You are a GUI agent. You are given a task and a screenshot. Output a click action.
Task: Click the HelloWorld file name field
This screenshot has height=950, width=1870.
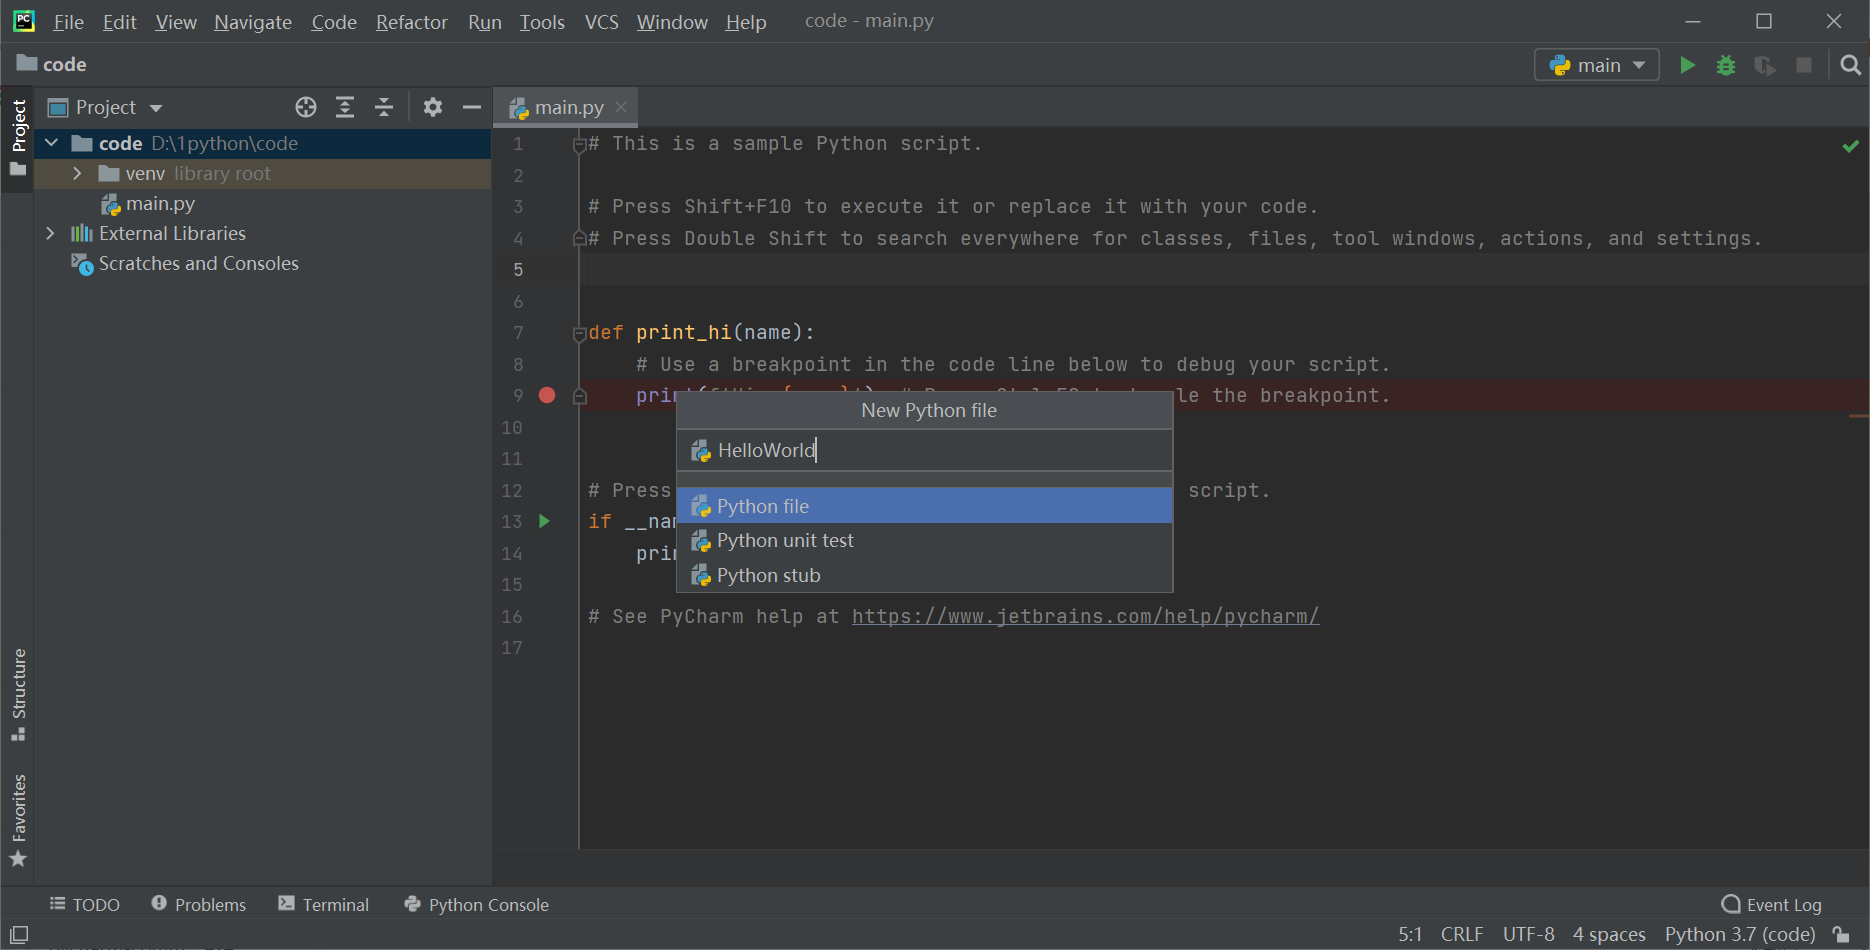pos(925,450)
